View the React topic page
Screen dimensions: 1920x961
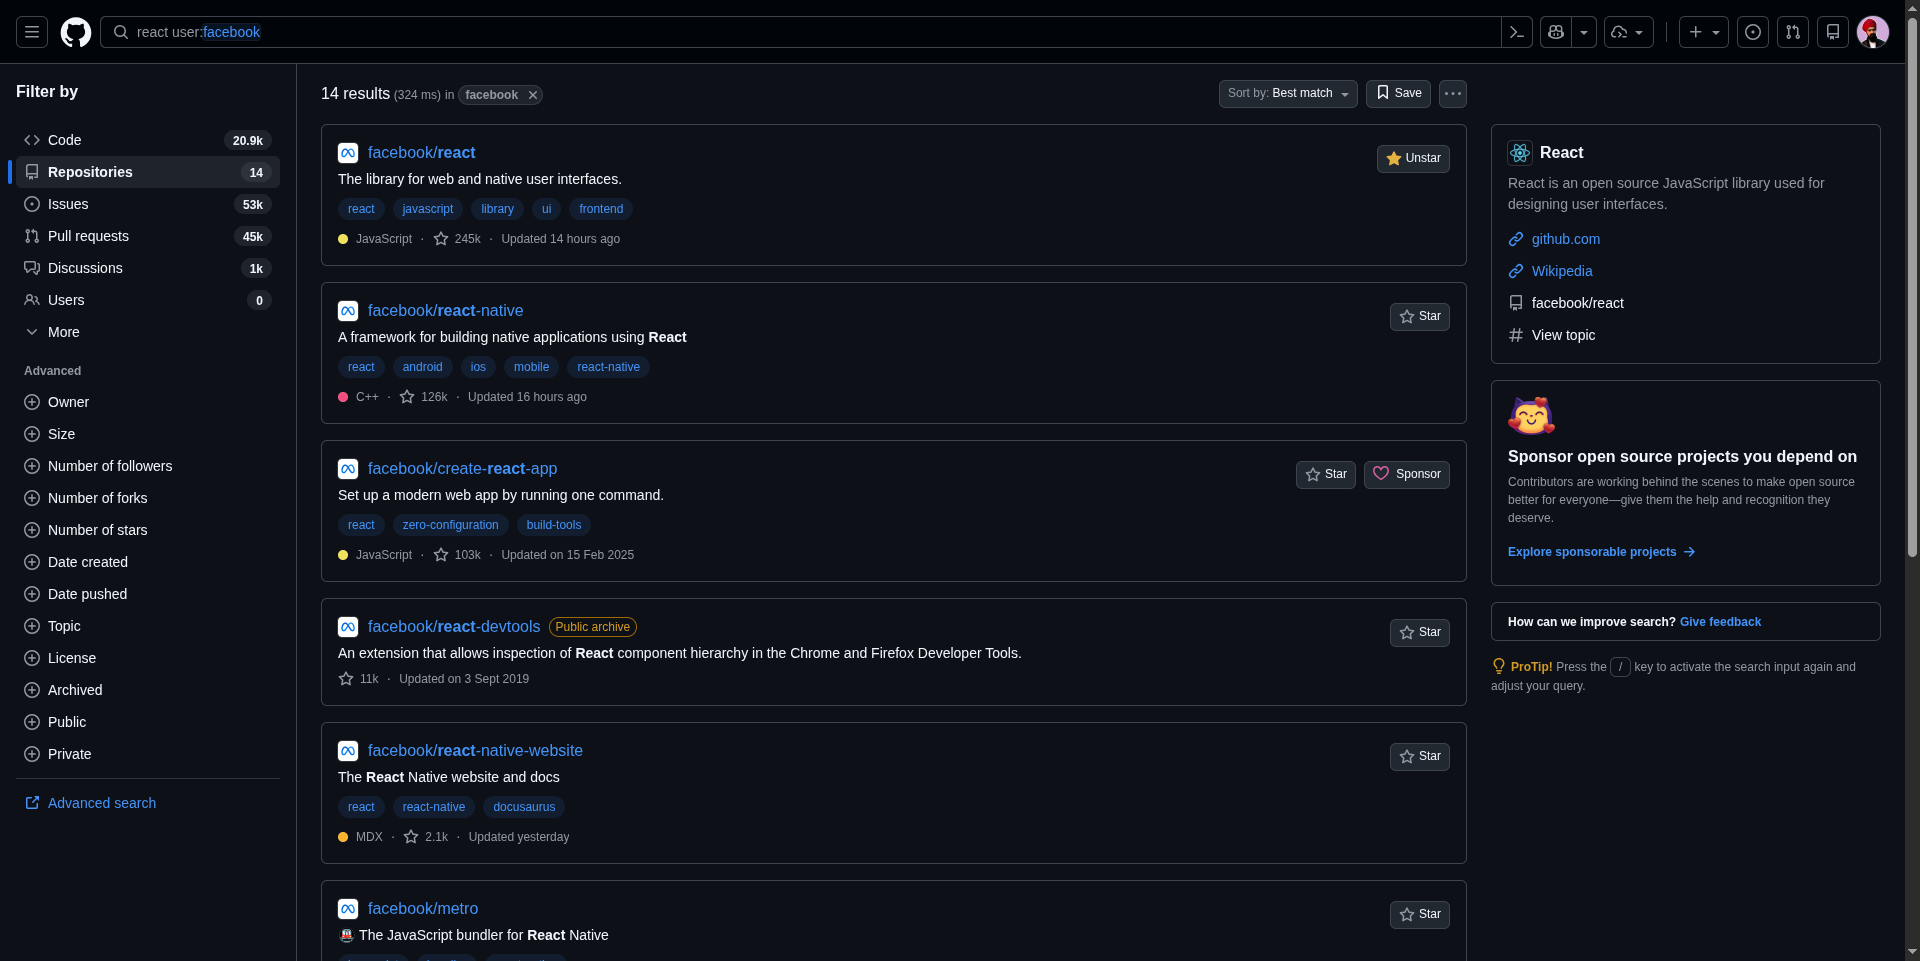pyautogui.click(x=1563, y=335)
